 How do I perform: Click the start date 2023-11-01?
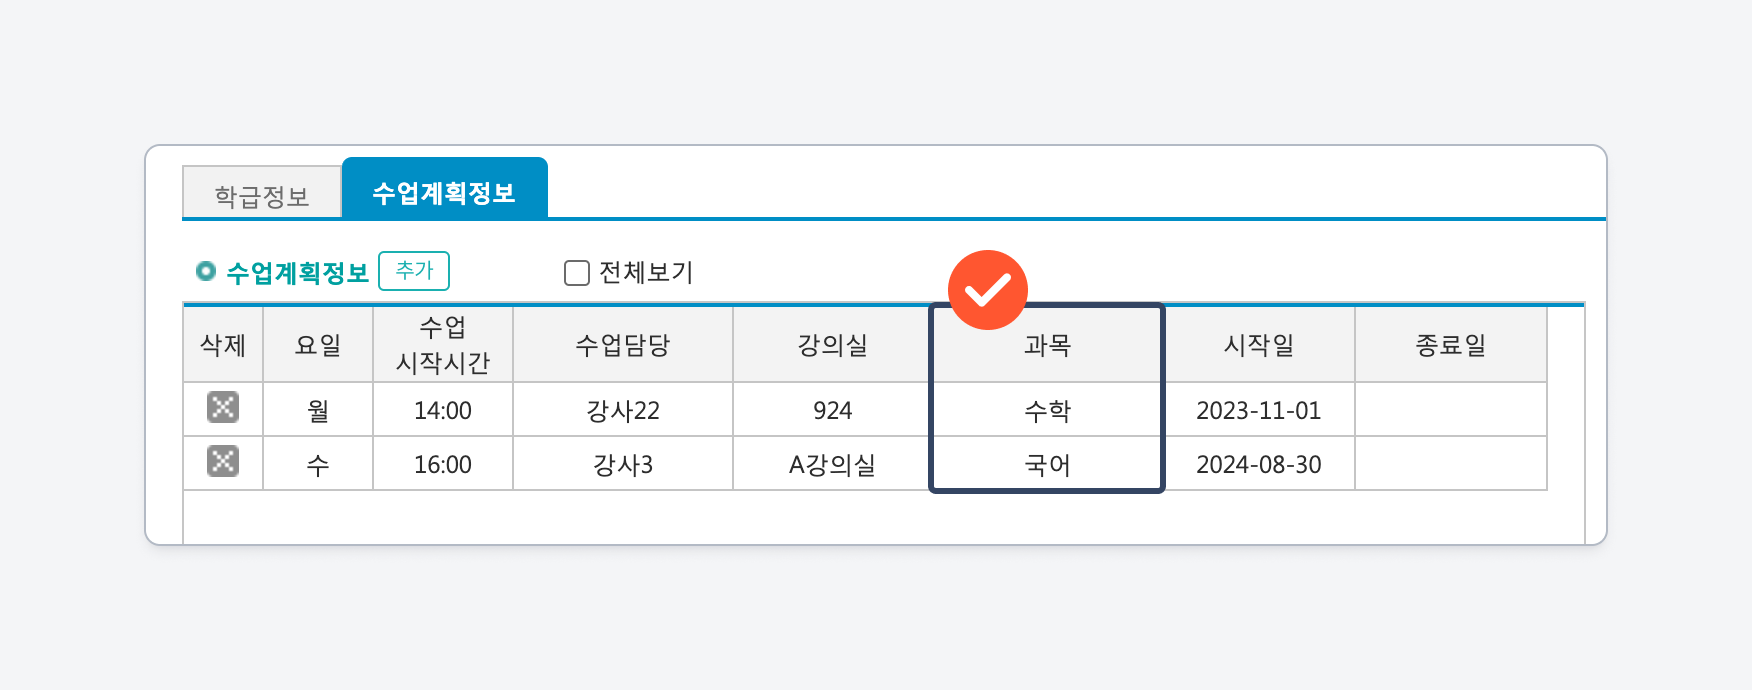click(1259, 410)
